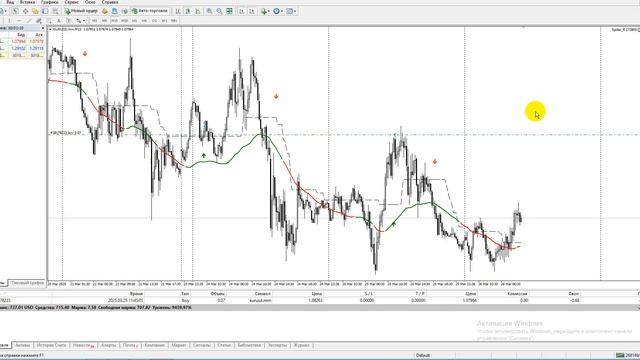Switch chart to line chart icon
Image resolution: width=640 pixels, height=360 pixels.
click(x=198, y=11)
